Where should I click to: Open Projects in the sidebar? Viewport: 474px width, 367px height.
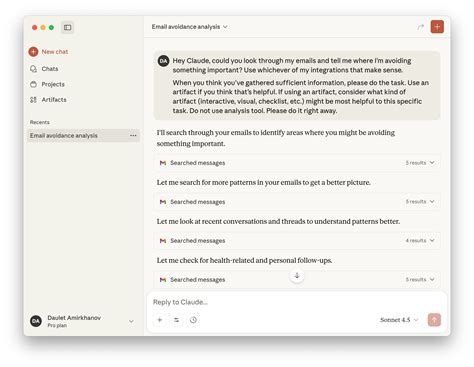coord(53,84)
